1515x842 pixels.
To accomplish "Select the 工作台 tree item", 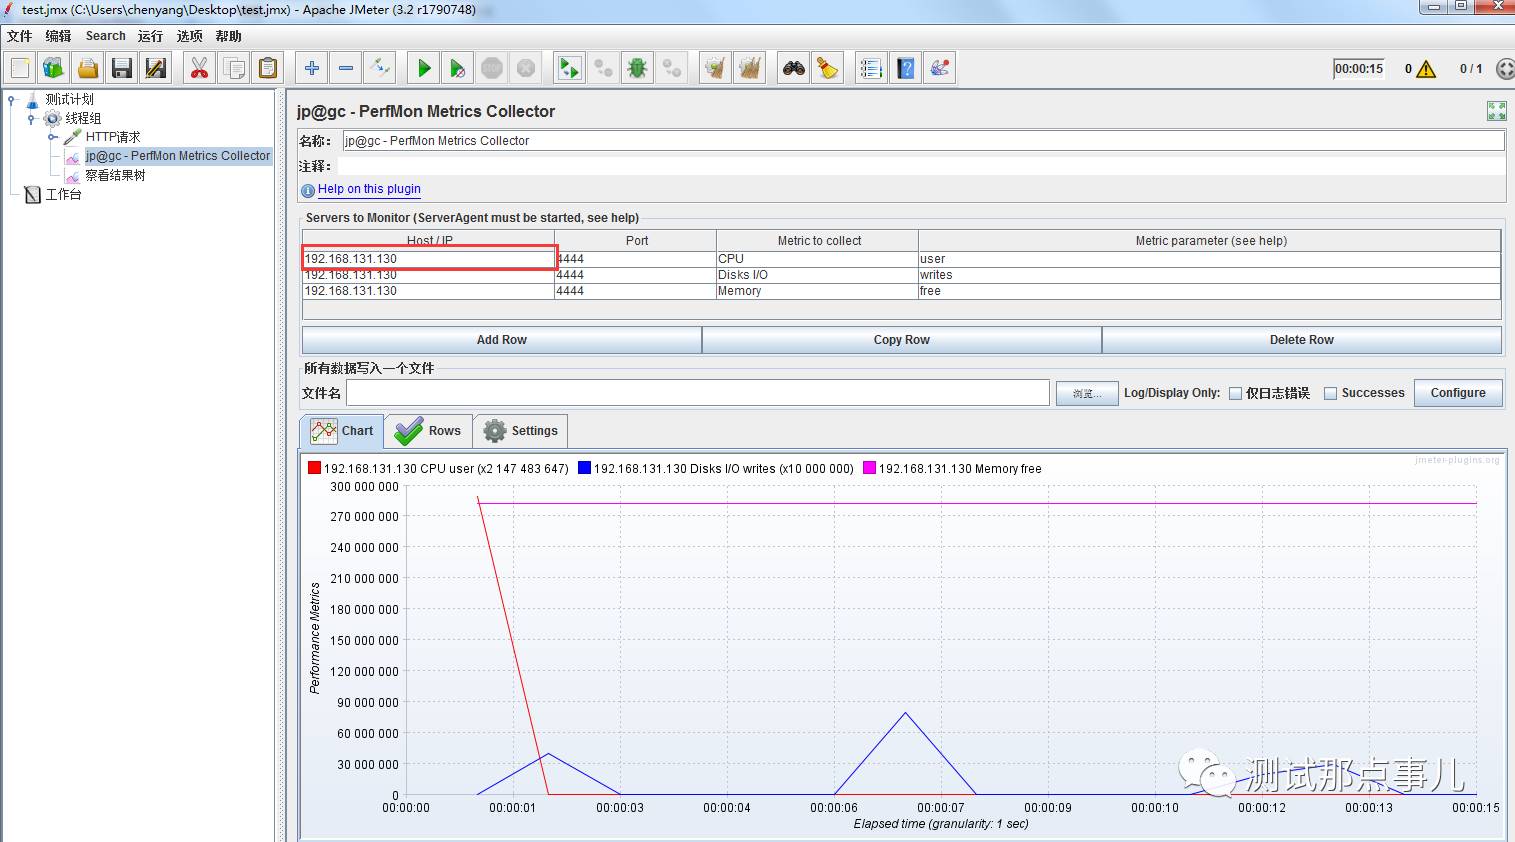I will (63, 194).
